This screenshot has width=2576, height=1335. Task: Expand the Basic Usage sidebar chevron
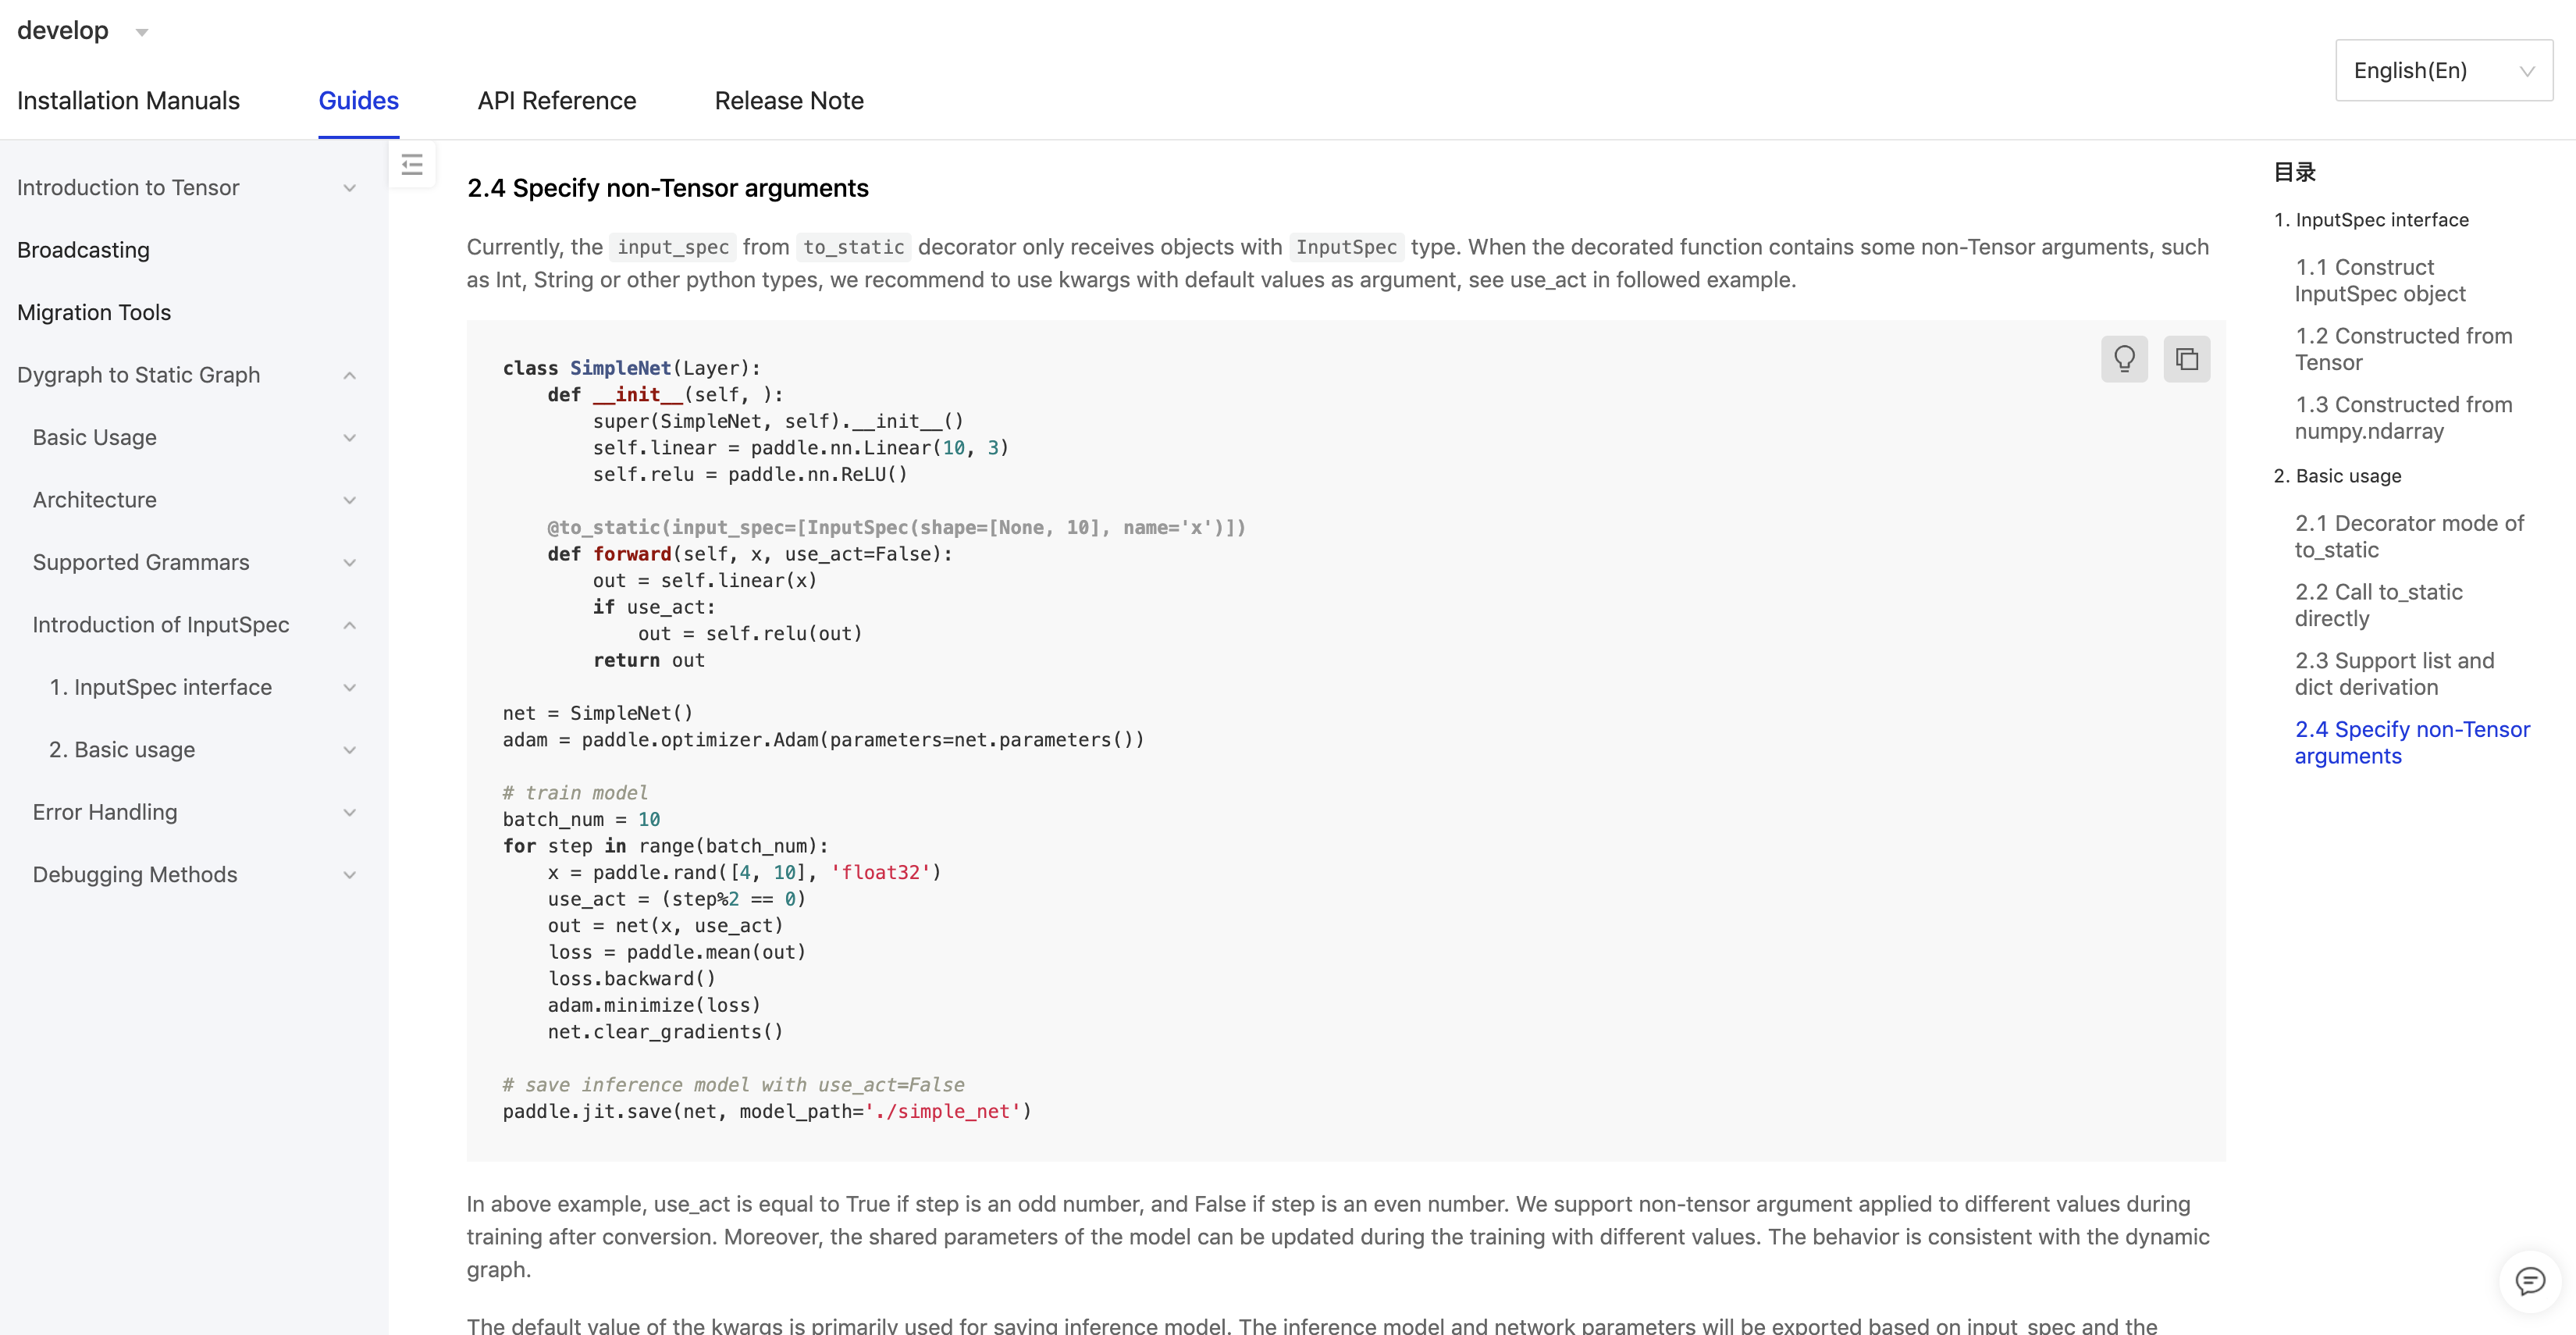[x=349, y=438]
